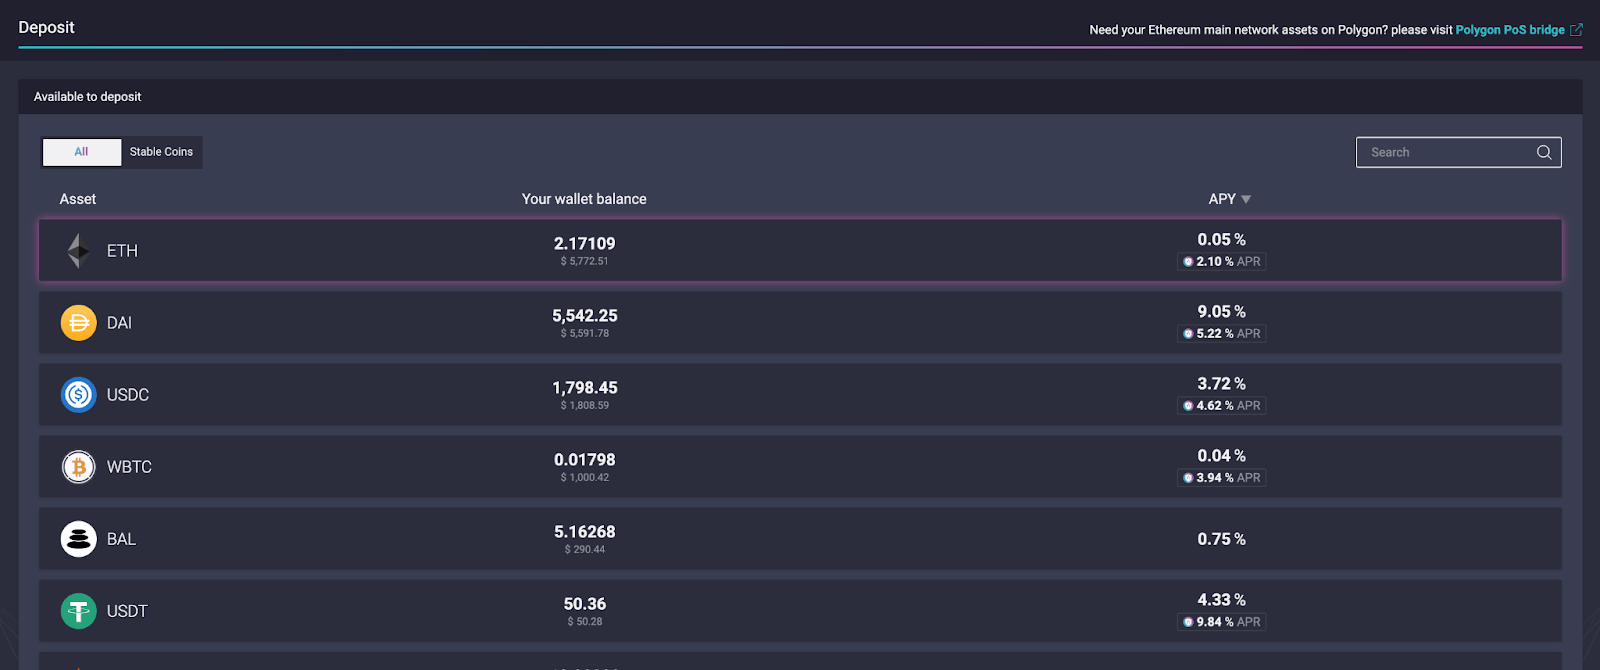The width and height of the screenshot is (1600, 670).
Task: Click the USDC dollar value $ 1,808.59
Action: [x=585, y=405]
